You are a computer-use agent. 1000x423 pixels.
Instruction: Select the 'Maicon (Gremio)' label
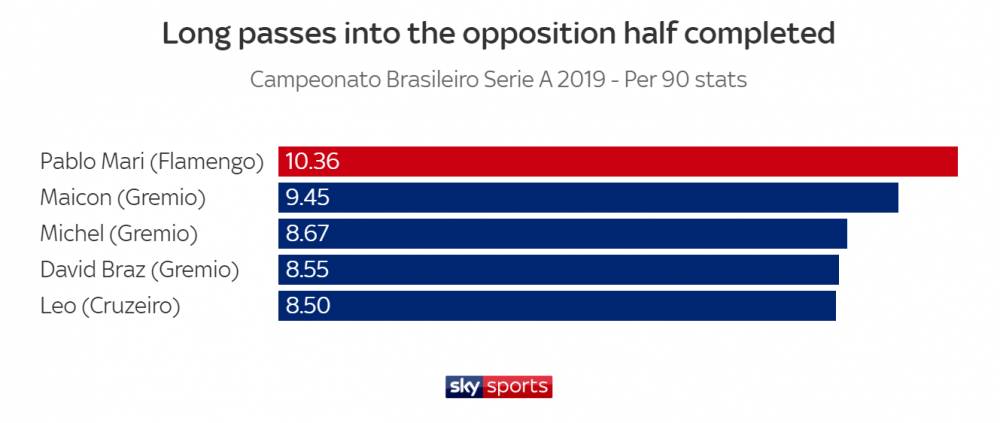(122, 197)
